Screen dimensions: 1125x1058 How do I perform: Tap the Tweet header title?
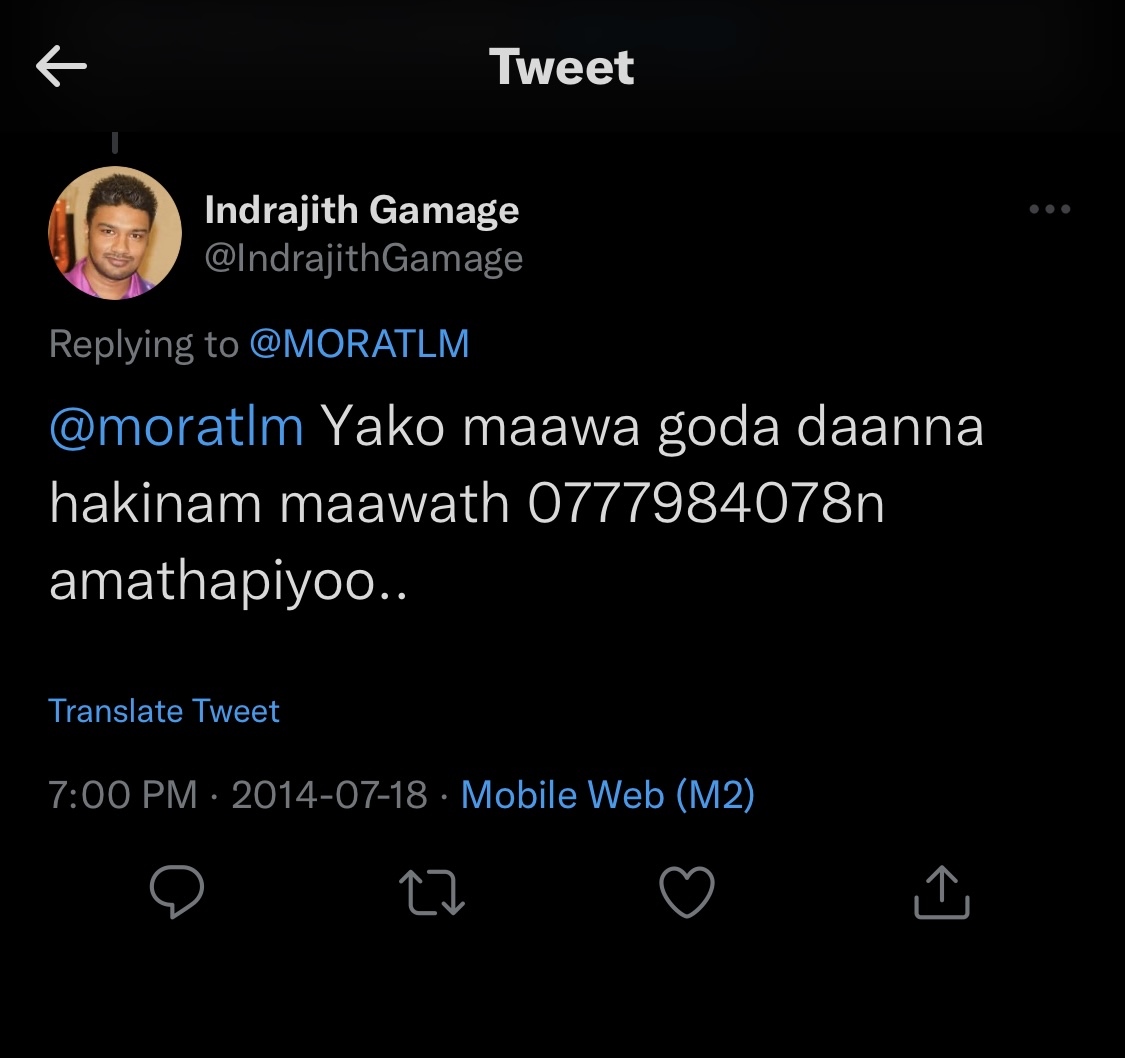(x=562, y=67)
